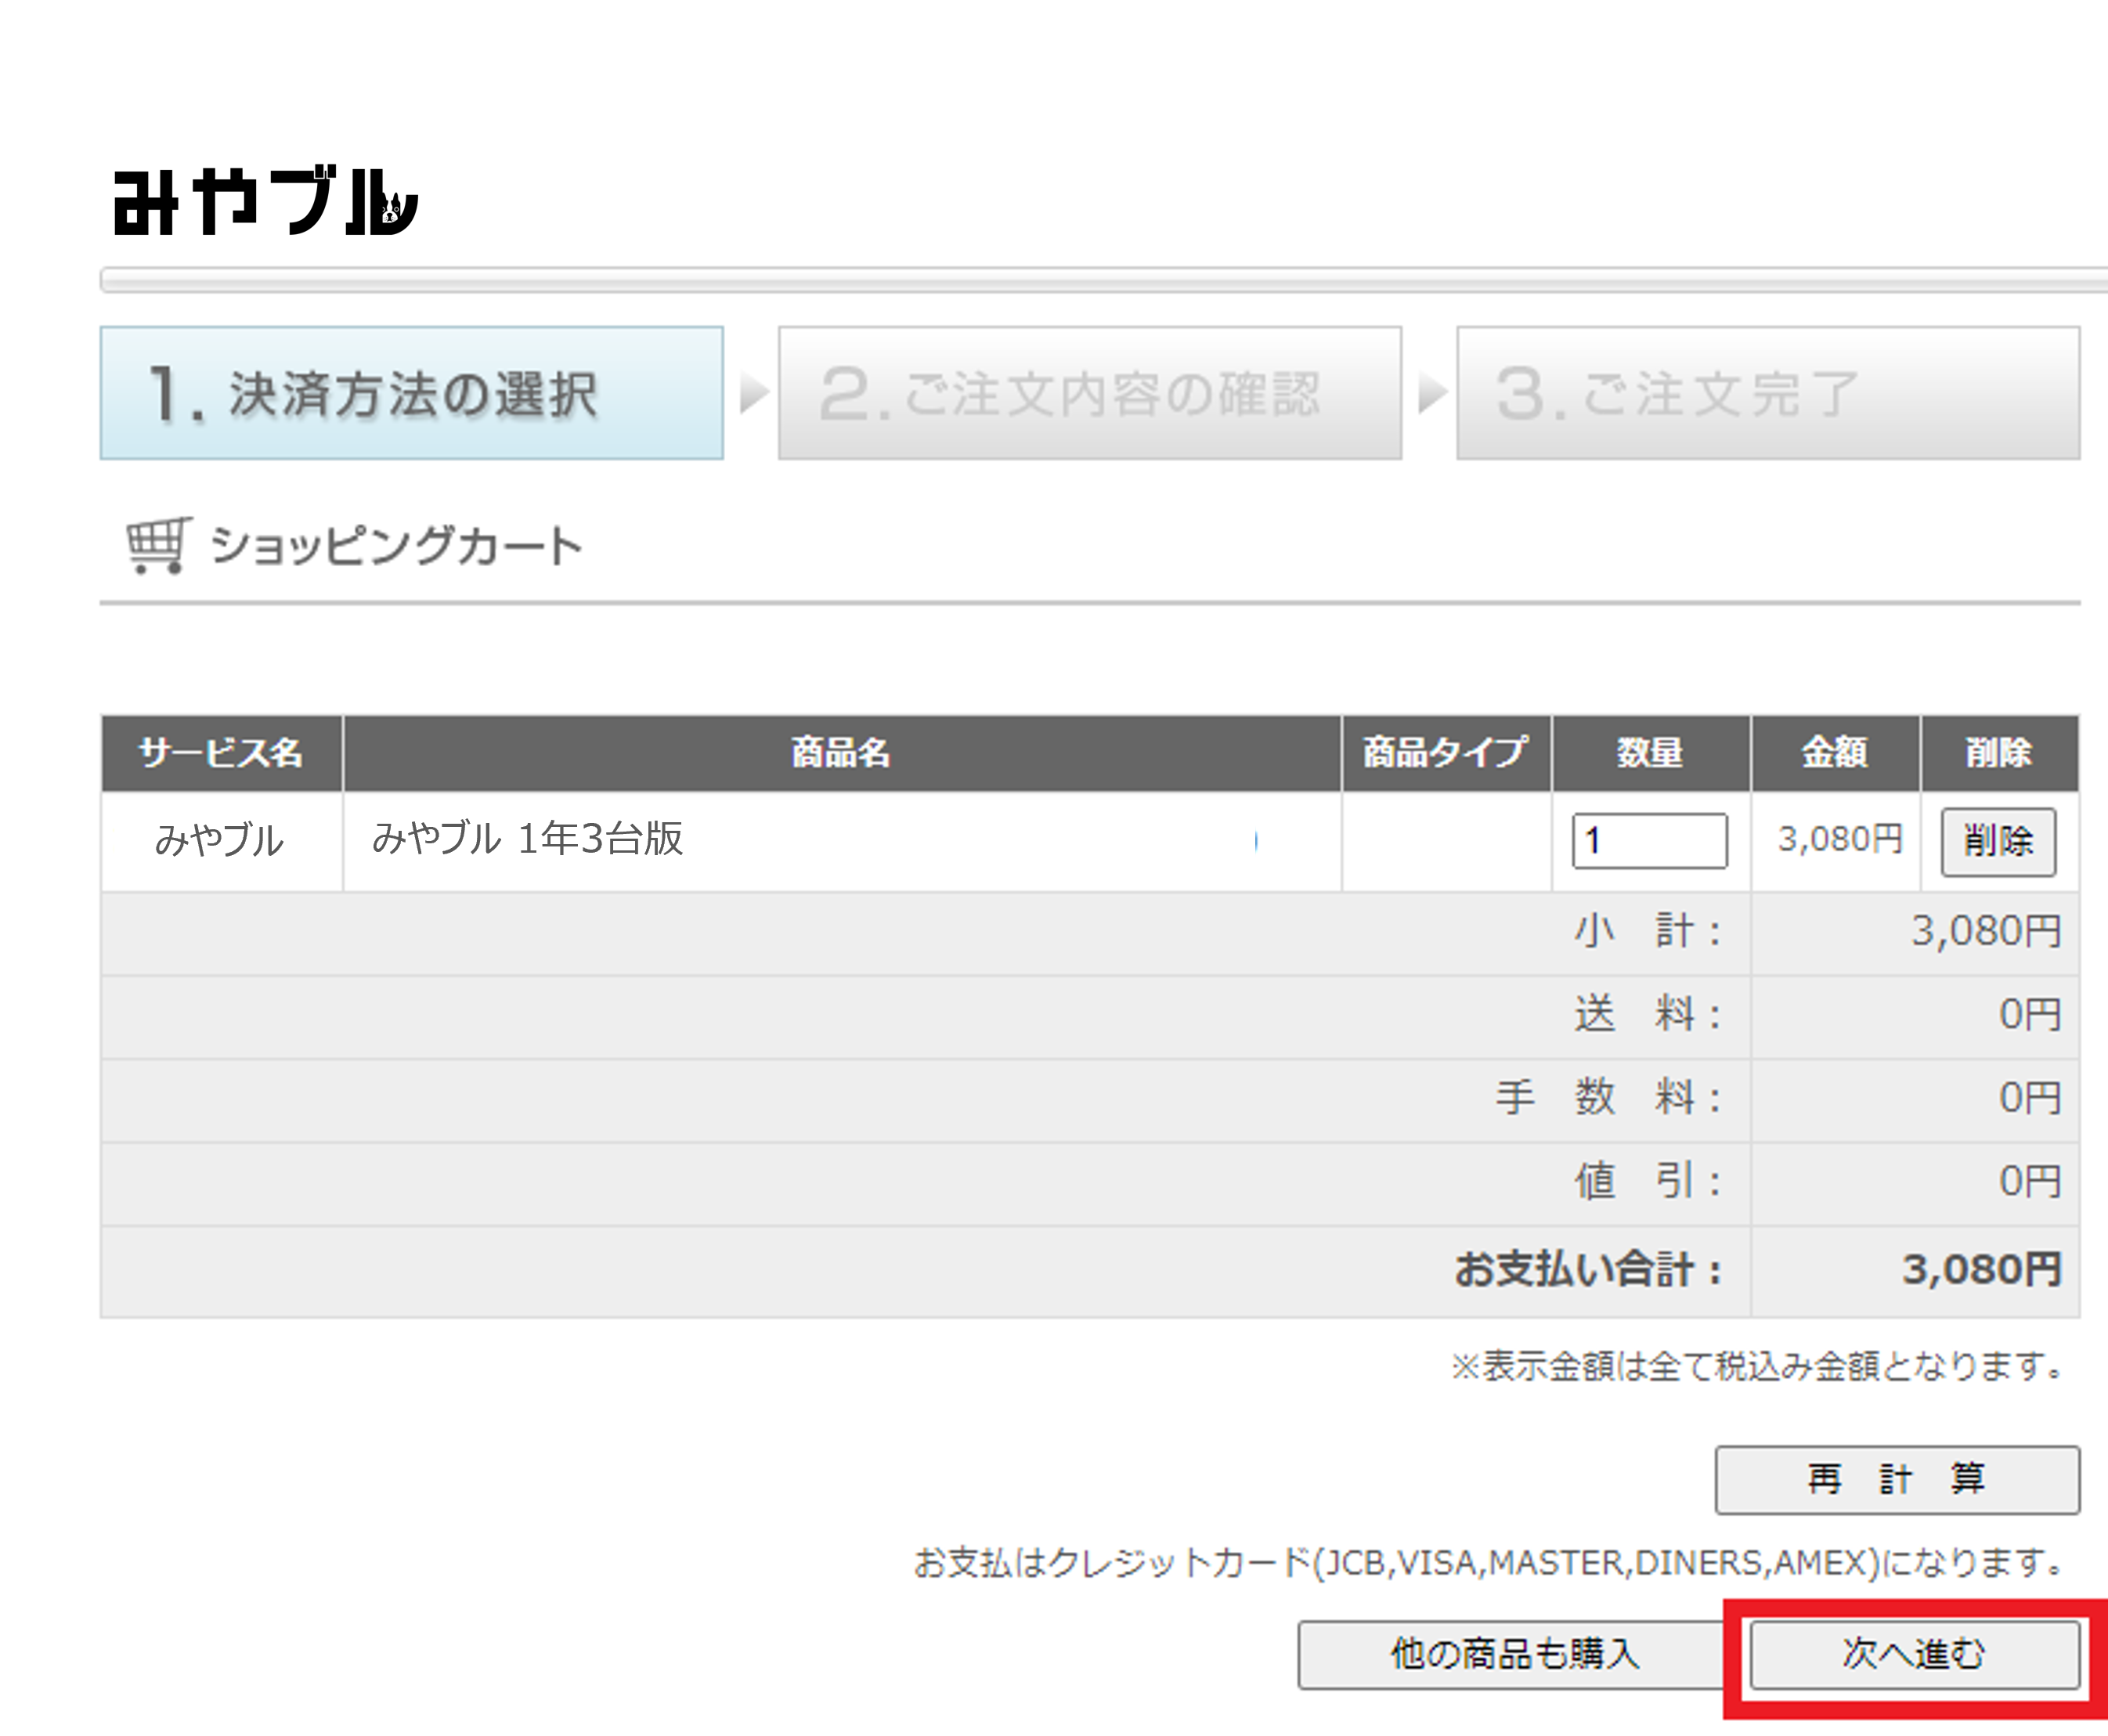Select the 決済方法の選択 step tab
This screenshot has height=1736, width=2108.
(x=411, y=393)
